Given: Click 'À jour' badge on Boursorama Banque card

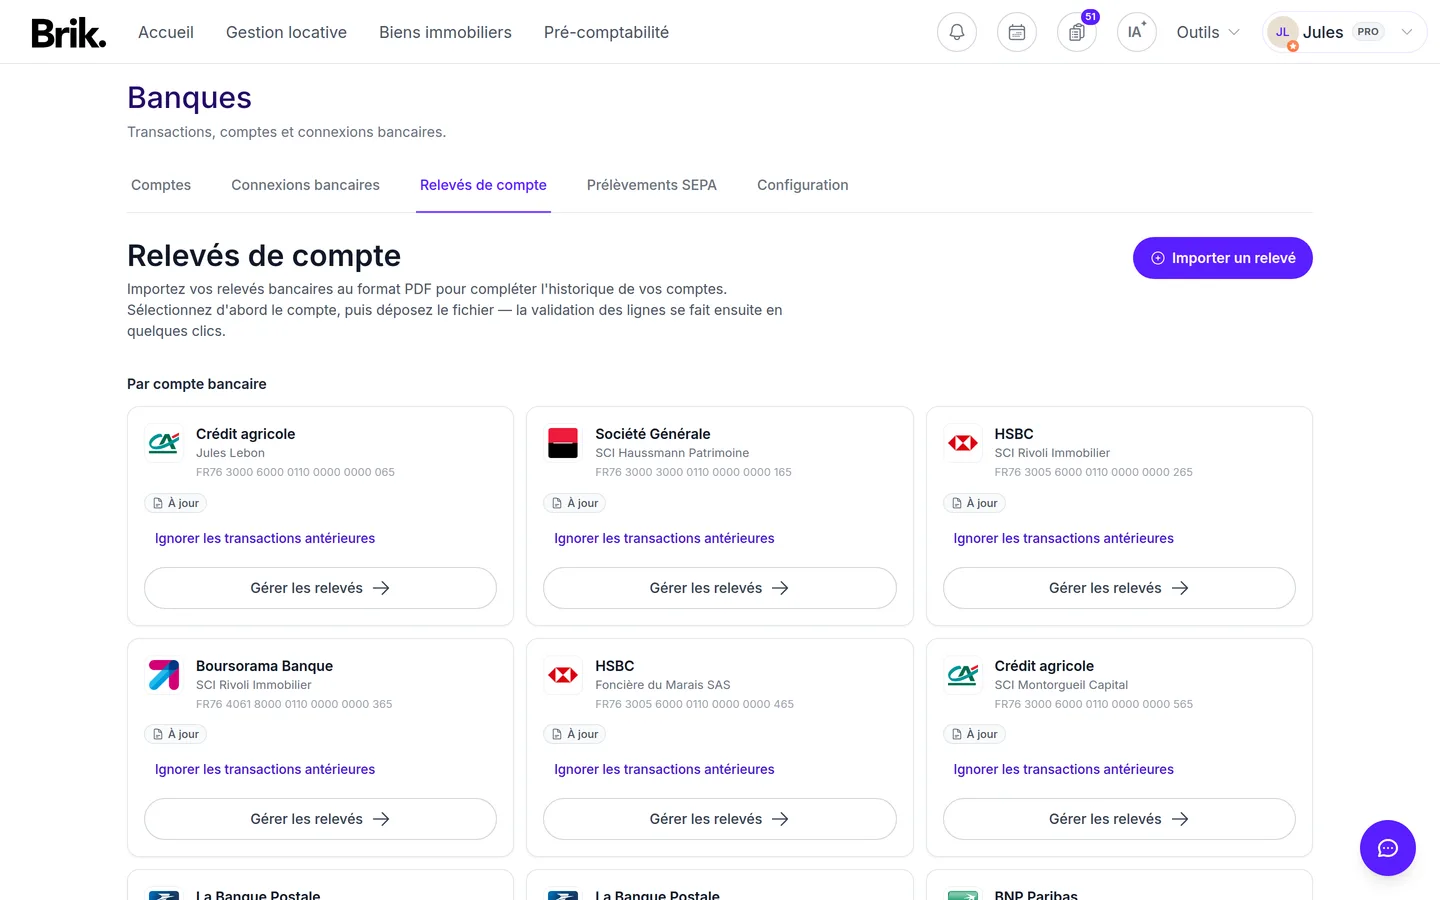Looking at the screenshot, I should (x=176, y=734).
